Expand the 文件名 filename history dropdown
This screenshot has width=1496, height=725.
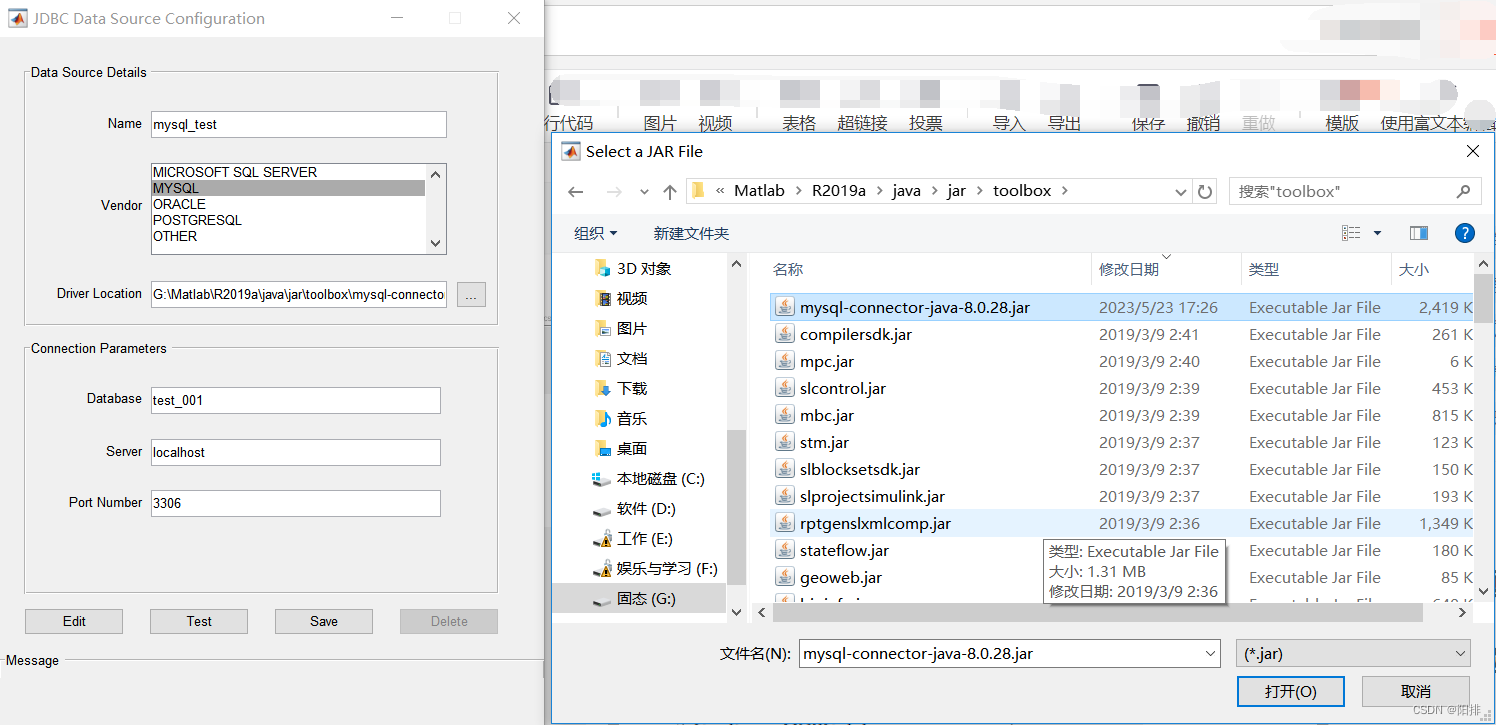(1210, 654)
